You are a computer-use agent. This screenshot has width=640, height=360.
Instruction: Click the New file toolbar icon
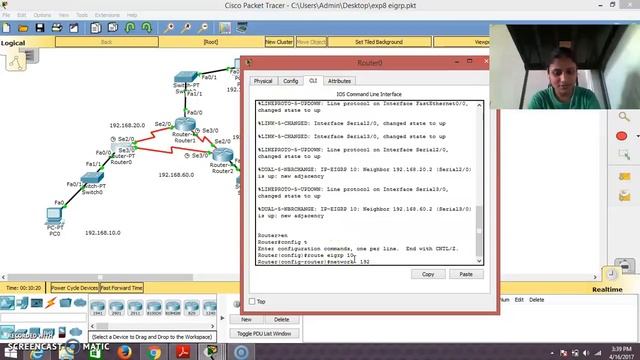[x=7, y=28]
